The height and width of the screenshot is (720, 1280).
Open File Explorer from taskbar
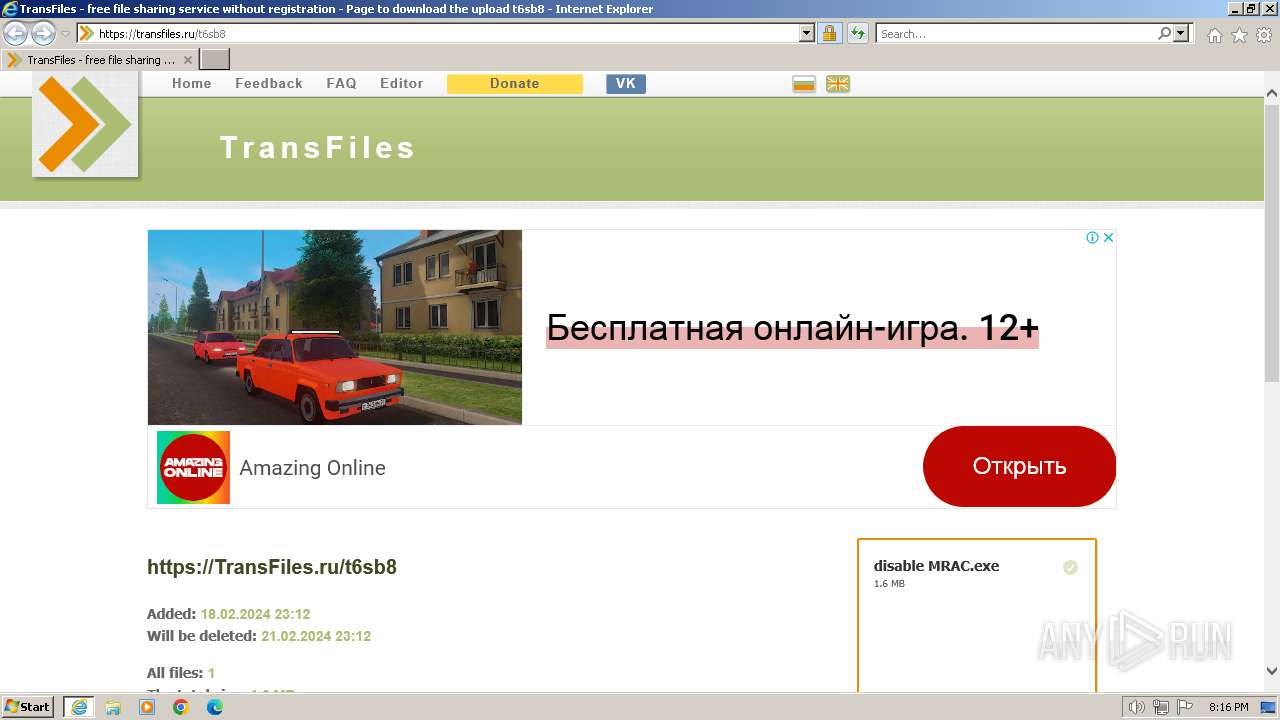click(x=113, y=707)
